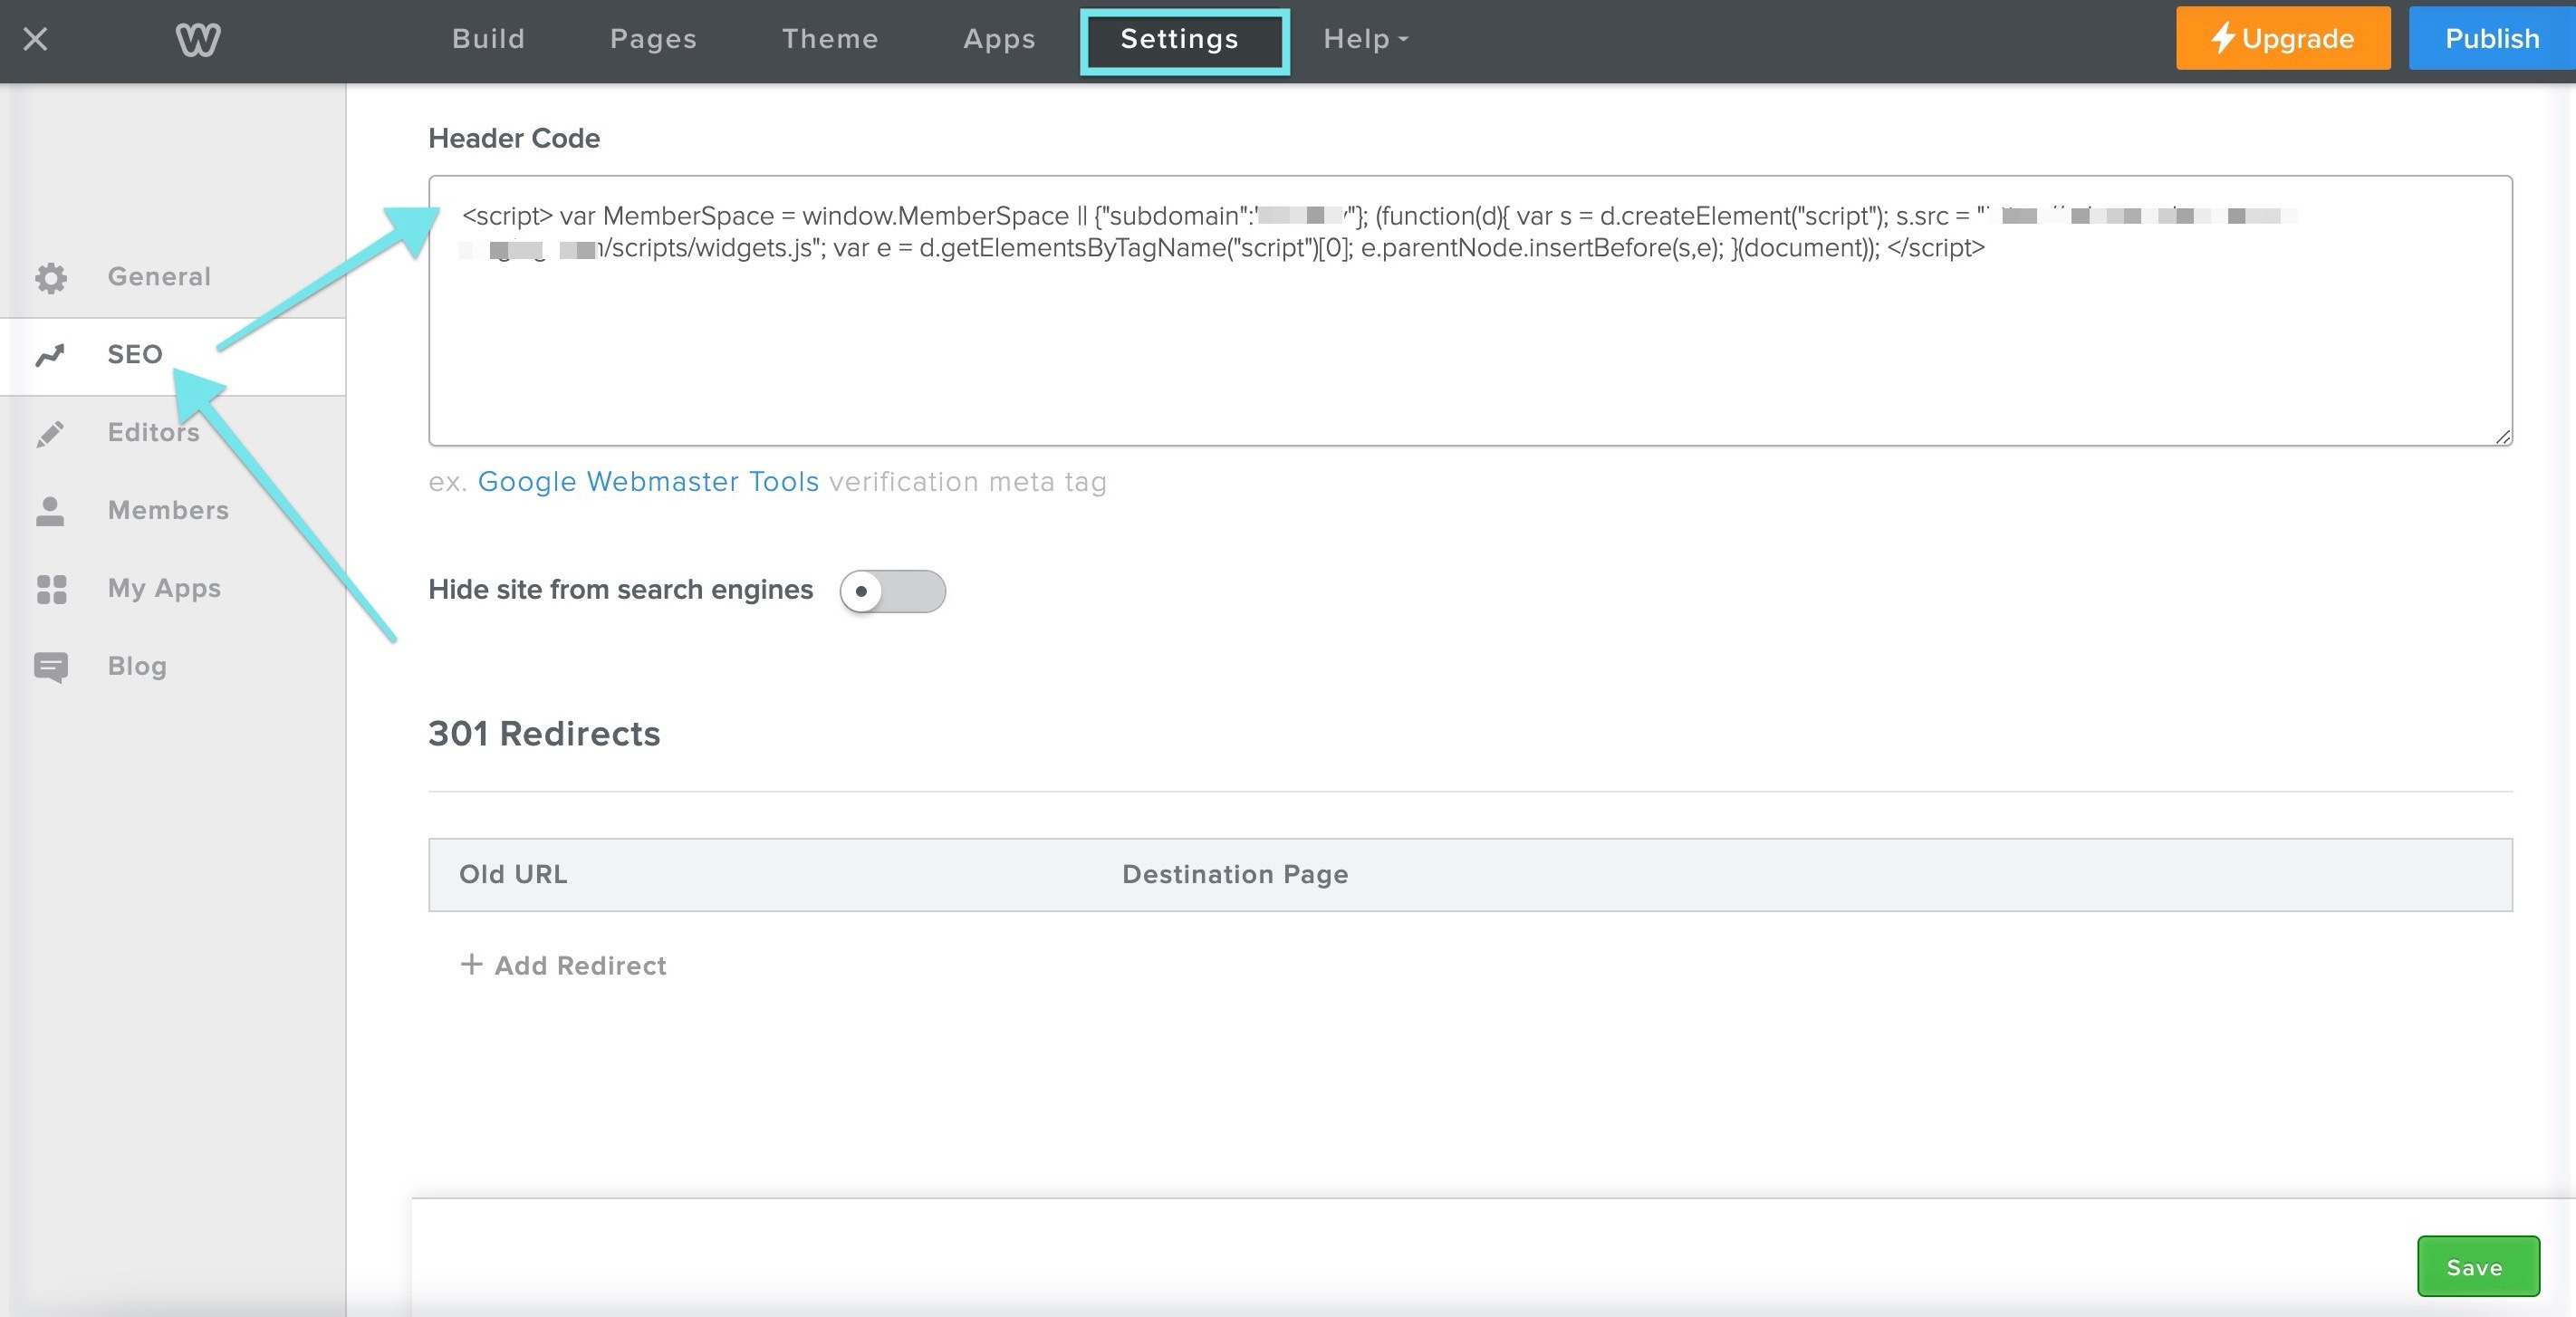Click the SEO trend arrow icon

tap(50, 355)
